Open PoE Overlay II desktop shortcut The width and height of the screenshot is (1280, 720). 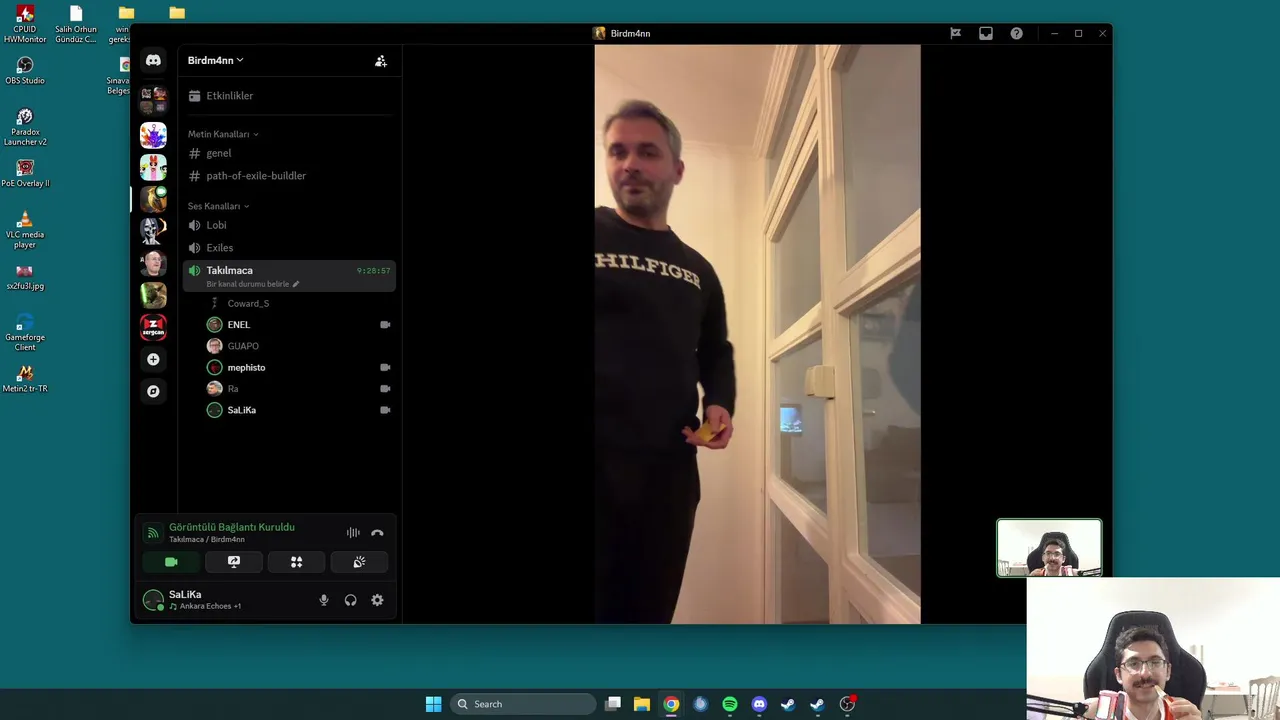click(x=25, y=174)
